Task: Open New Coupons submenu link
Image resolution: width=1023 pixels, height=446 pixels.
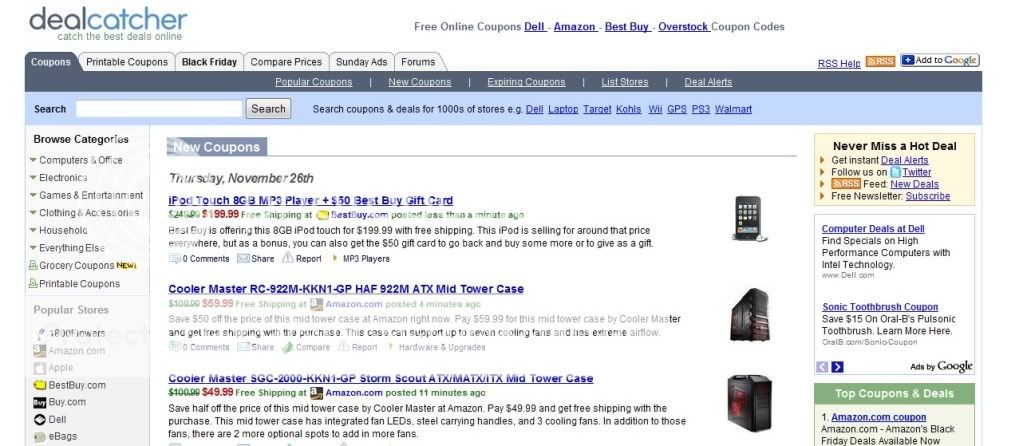Action: click(x=420, y=82)
